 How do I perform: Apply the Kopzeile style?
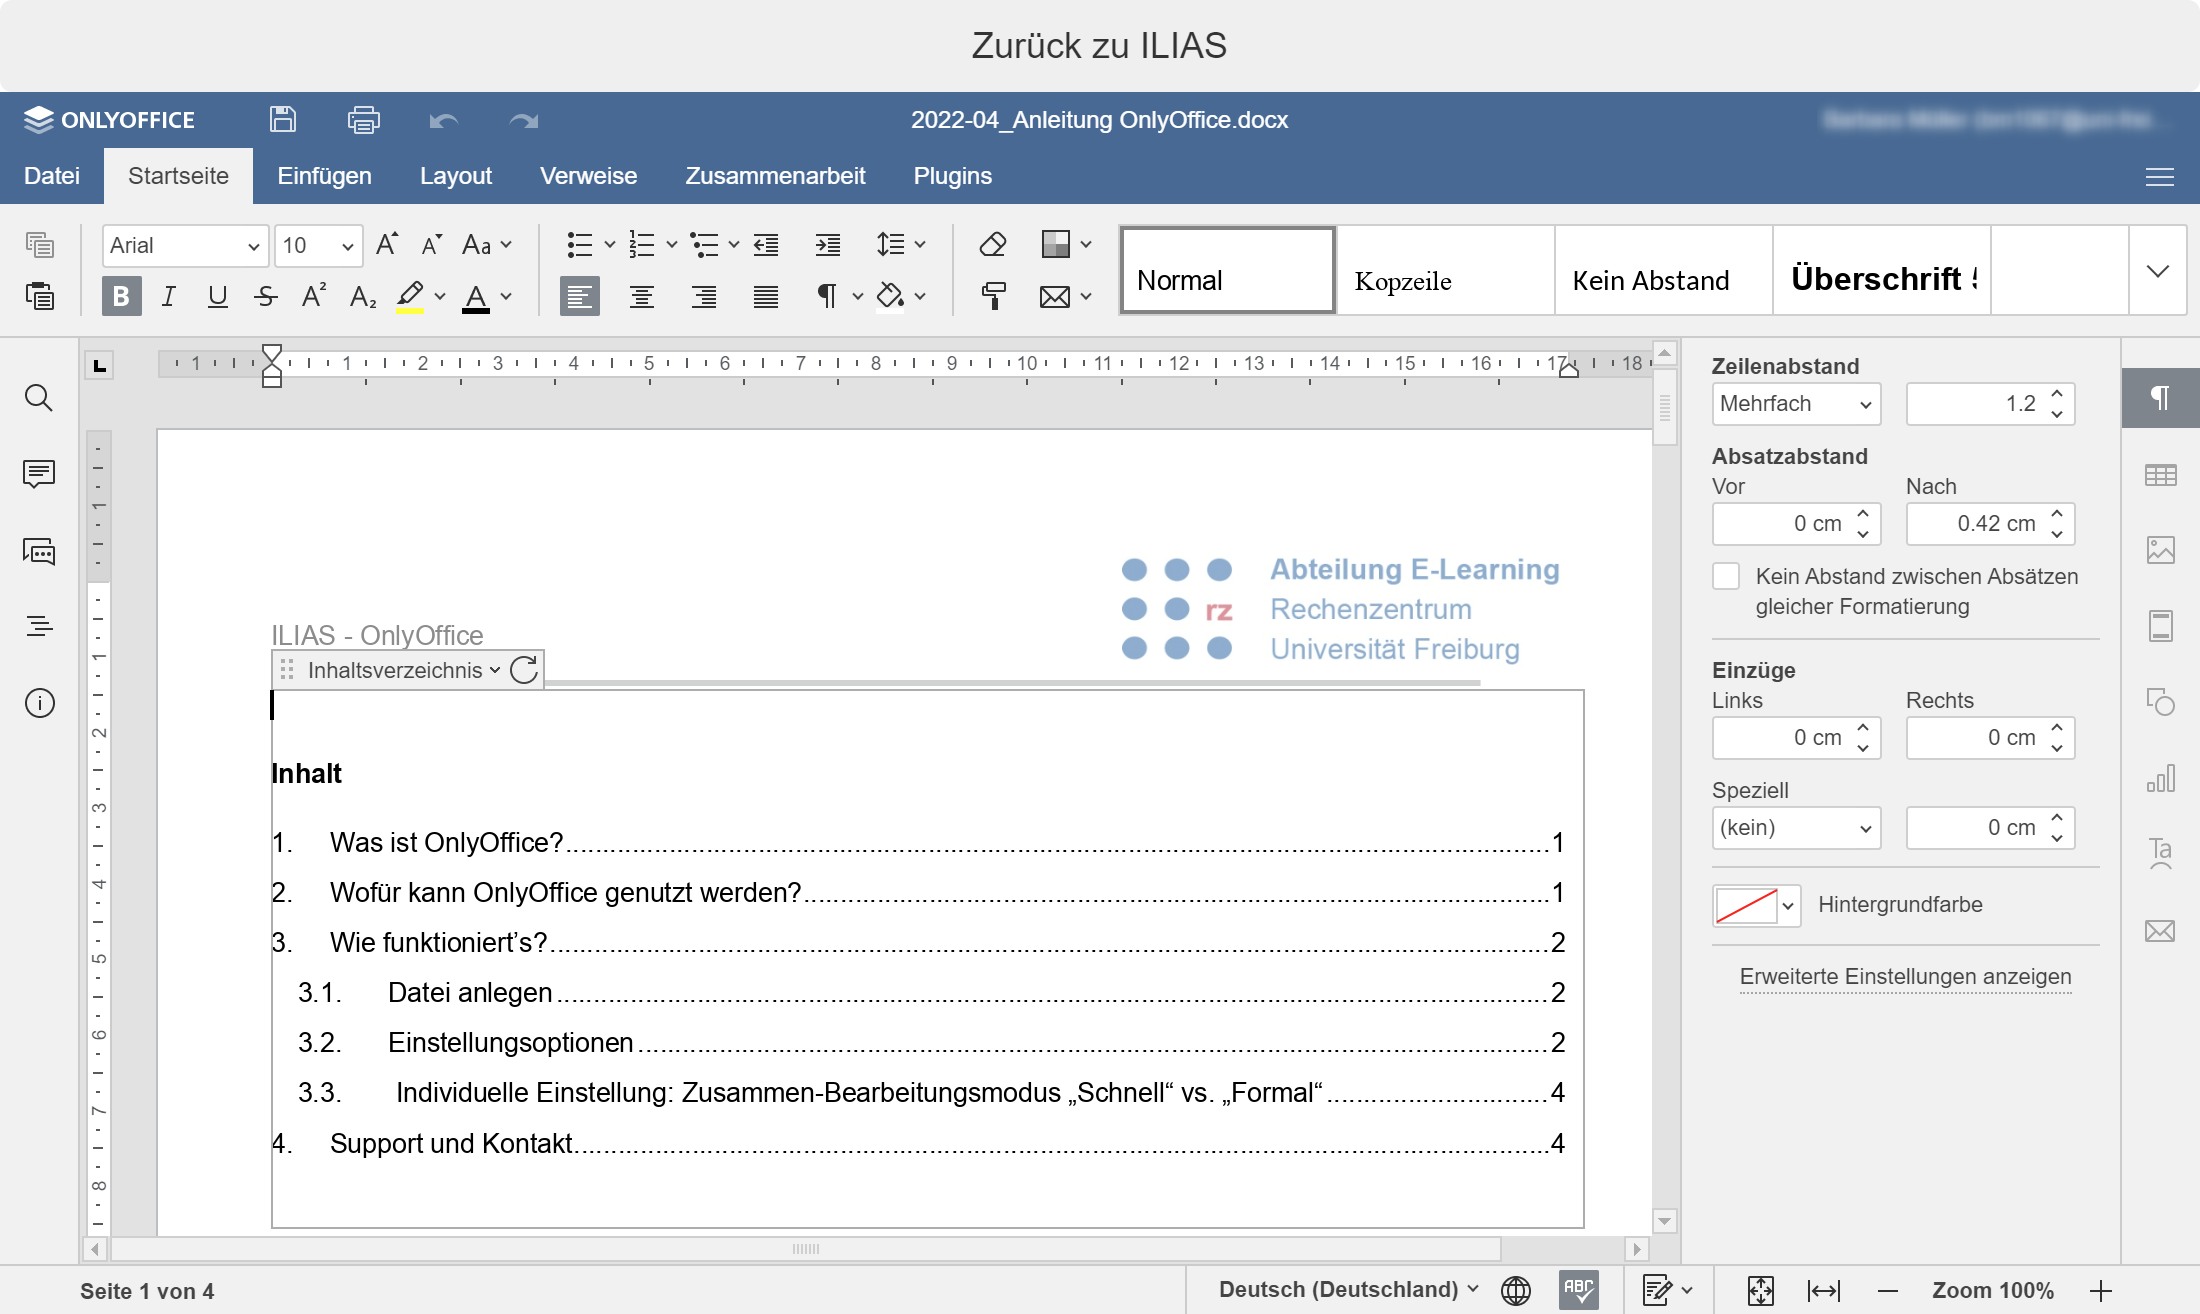click(1445, 271)
